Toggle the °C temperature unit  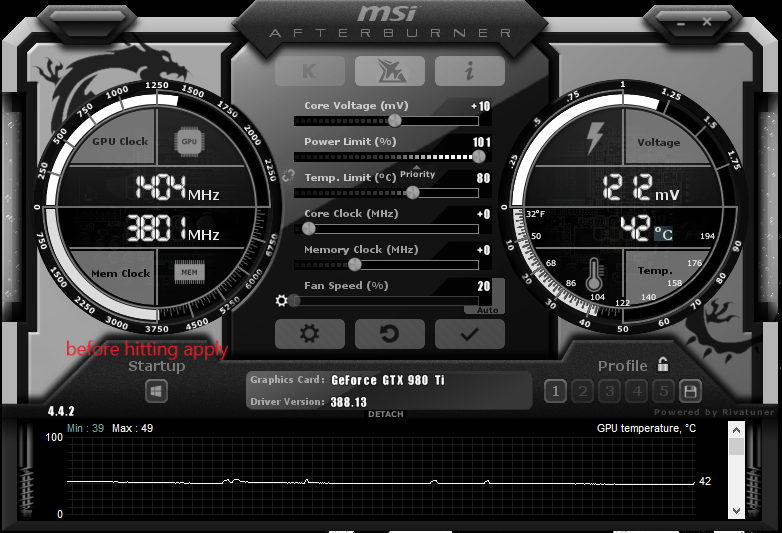(x=663, y=233)
